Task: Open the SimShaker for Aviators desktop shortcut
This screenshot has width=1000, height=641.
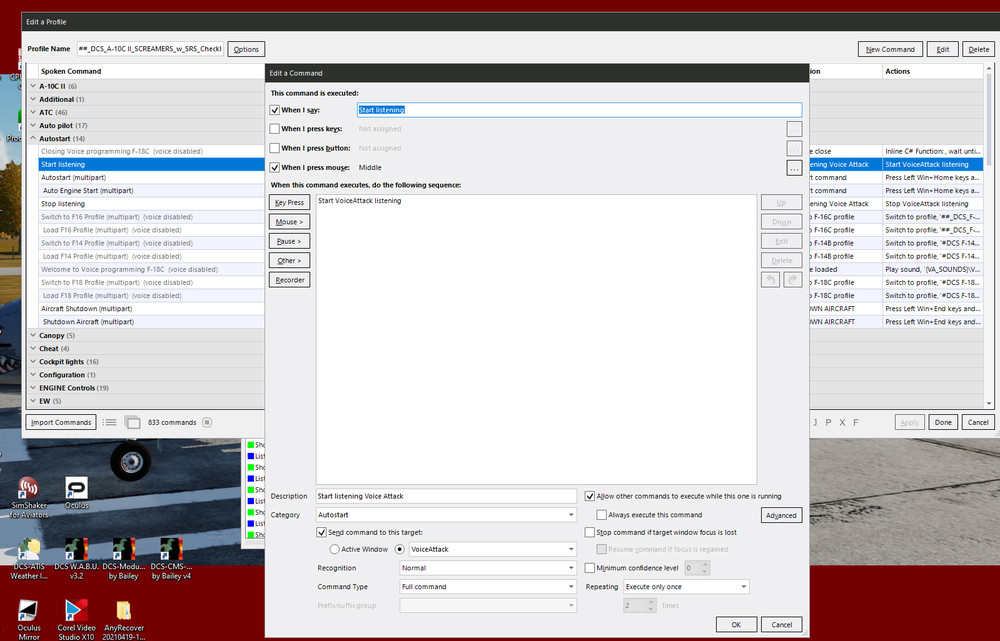Action: (x=28, y=490)
